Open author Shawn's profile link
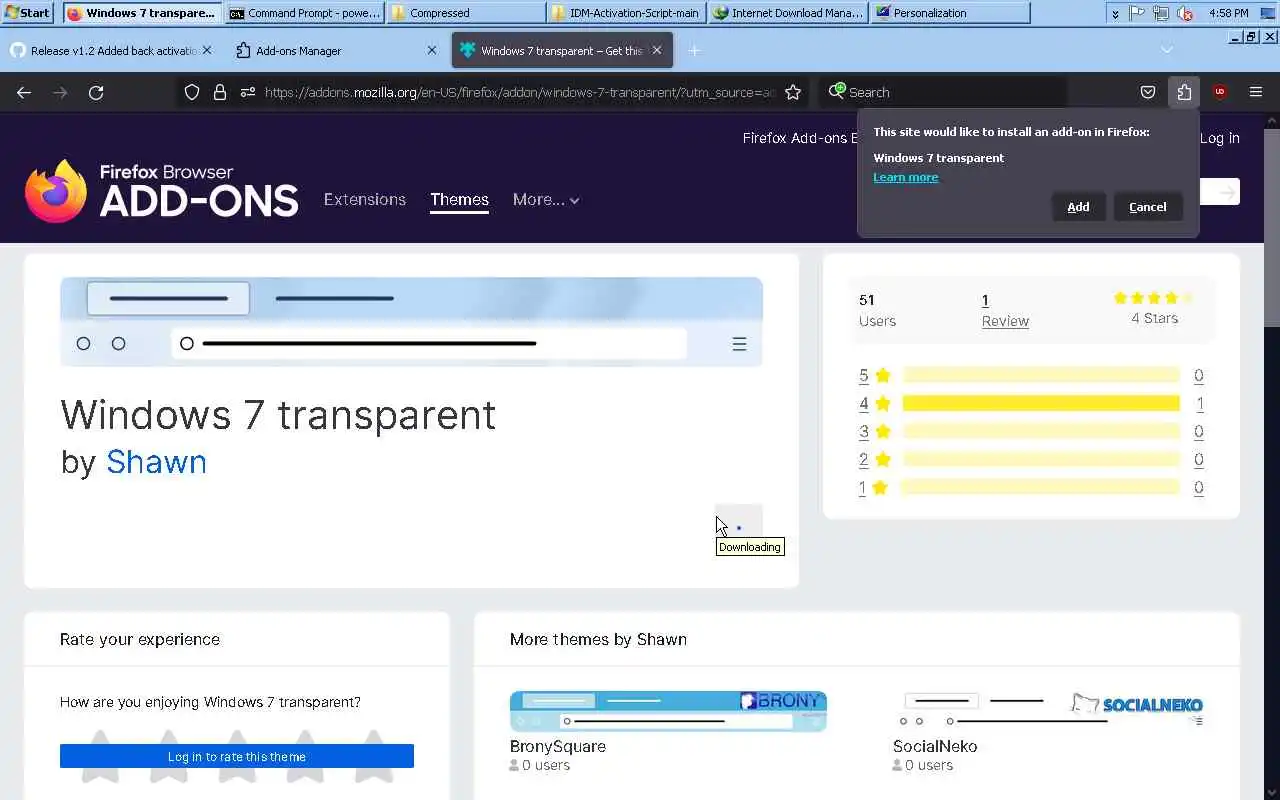This screenshot has width=1280, height=800. [x=156, y=462]
